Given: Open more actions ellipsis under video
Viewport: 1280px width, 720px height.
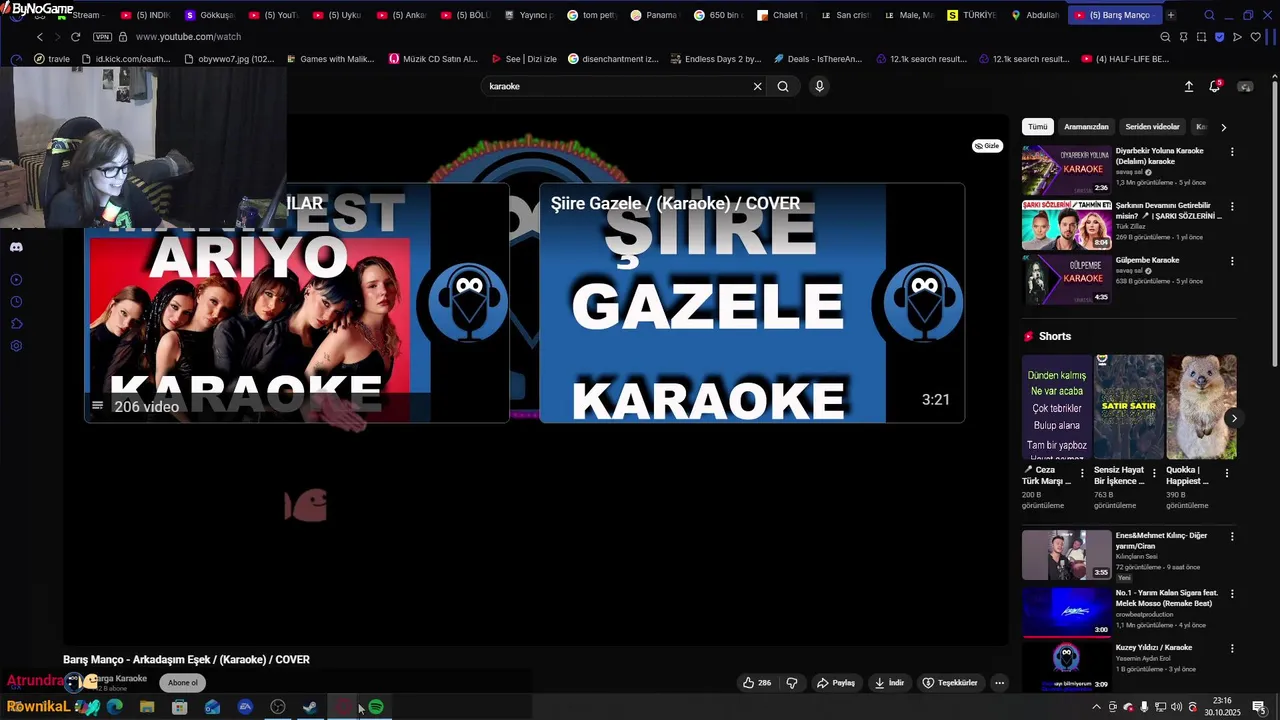Looking at the screenshot, I should pos(999,683).
